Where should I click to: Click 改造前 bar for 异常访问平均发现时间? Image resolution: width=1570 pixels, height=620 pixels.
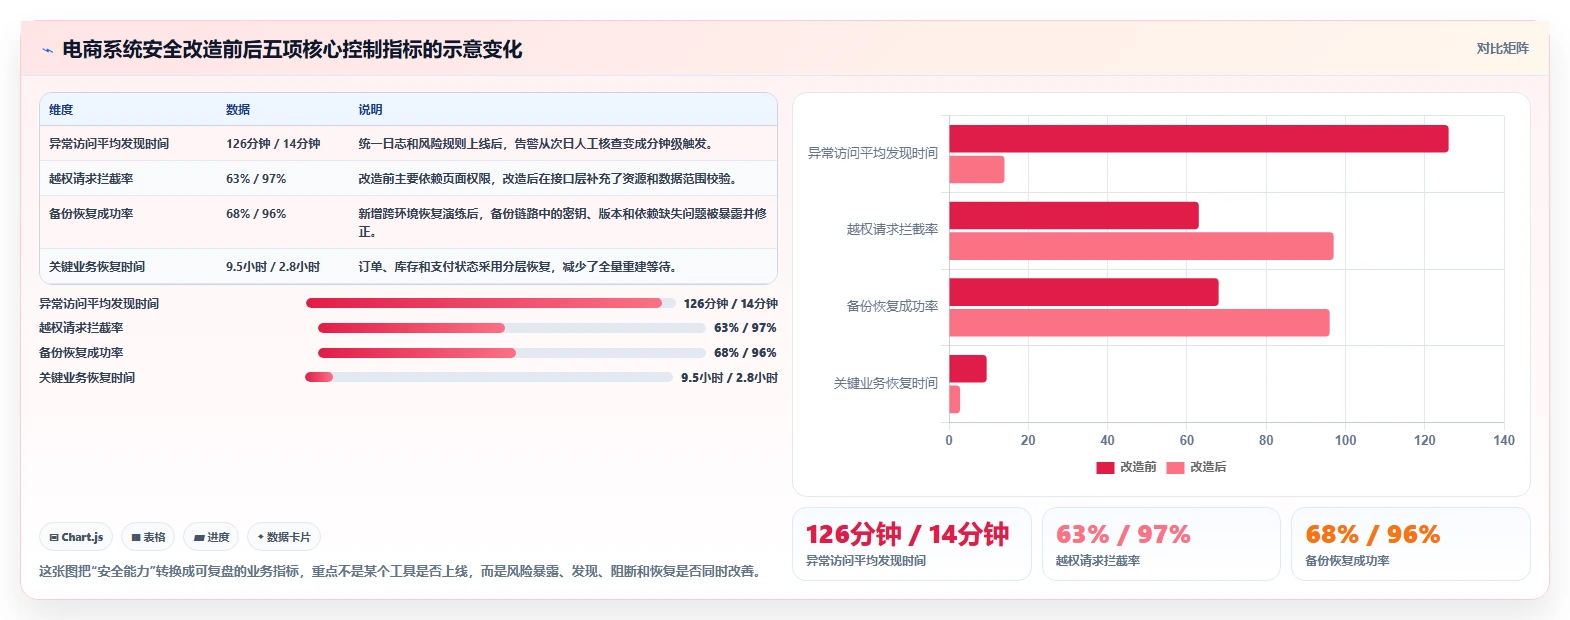tap(1198, 139)
